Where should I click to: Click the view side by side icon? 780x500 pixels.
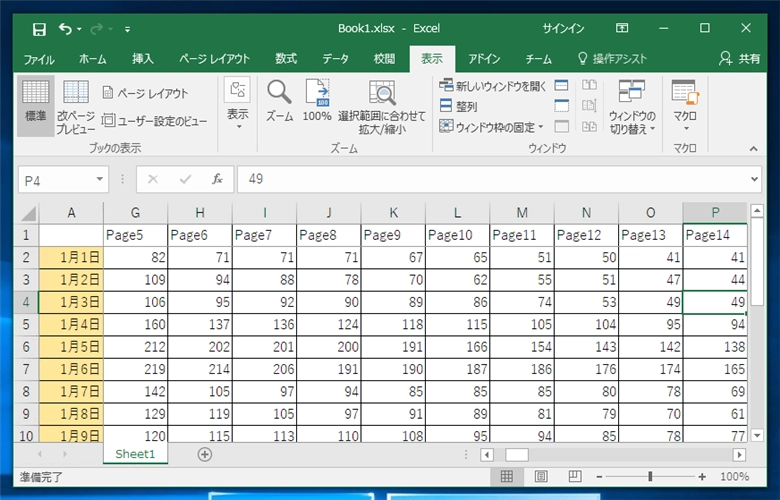pos(589,85)
